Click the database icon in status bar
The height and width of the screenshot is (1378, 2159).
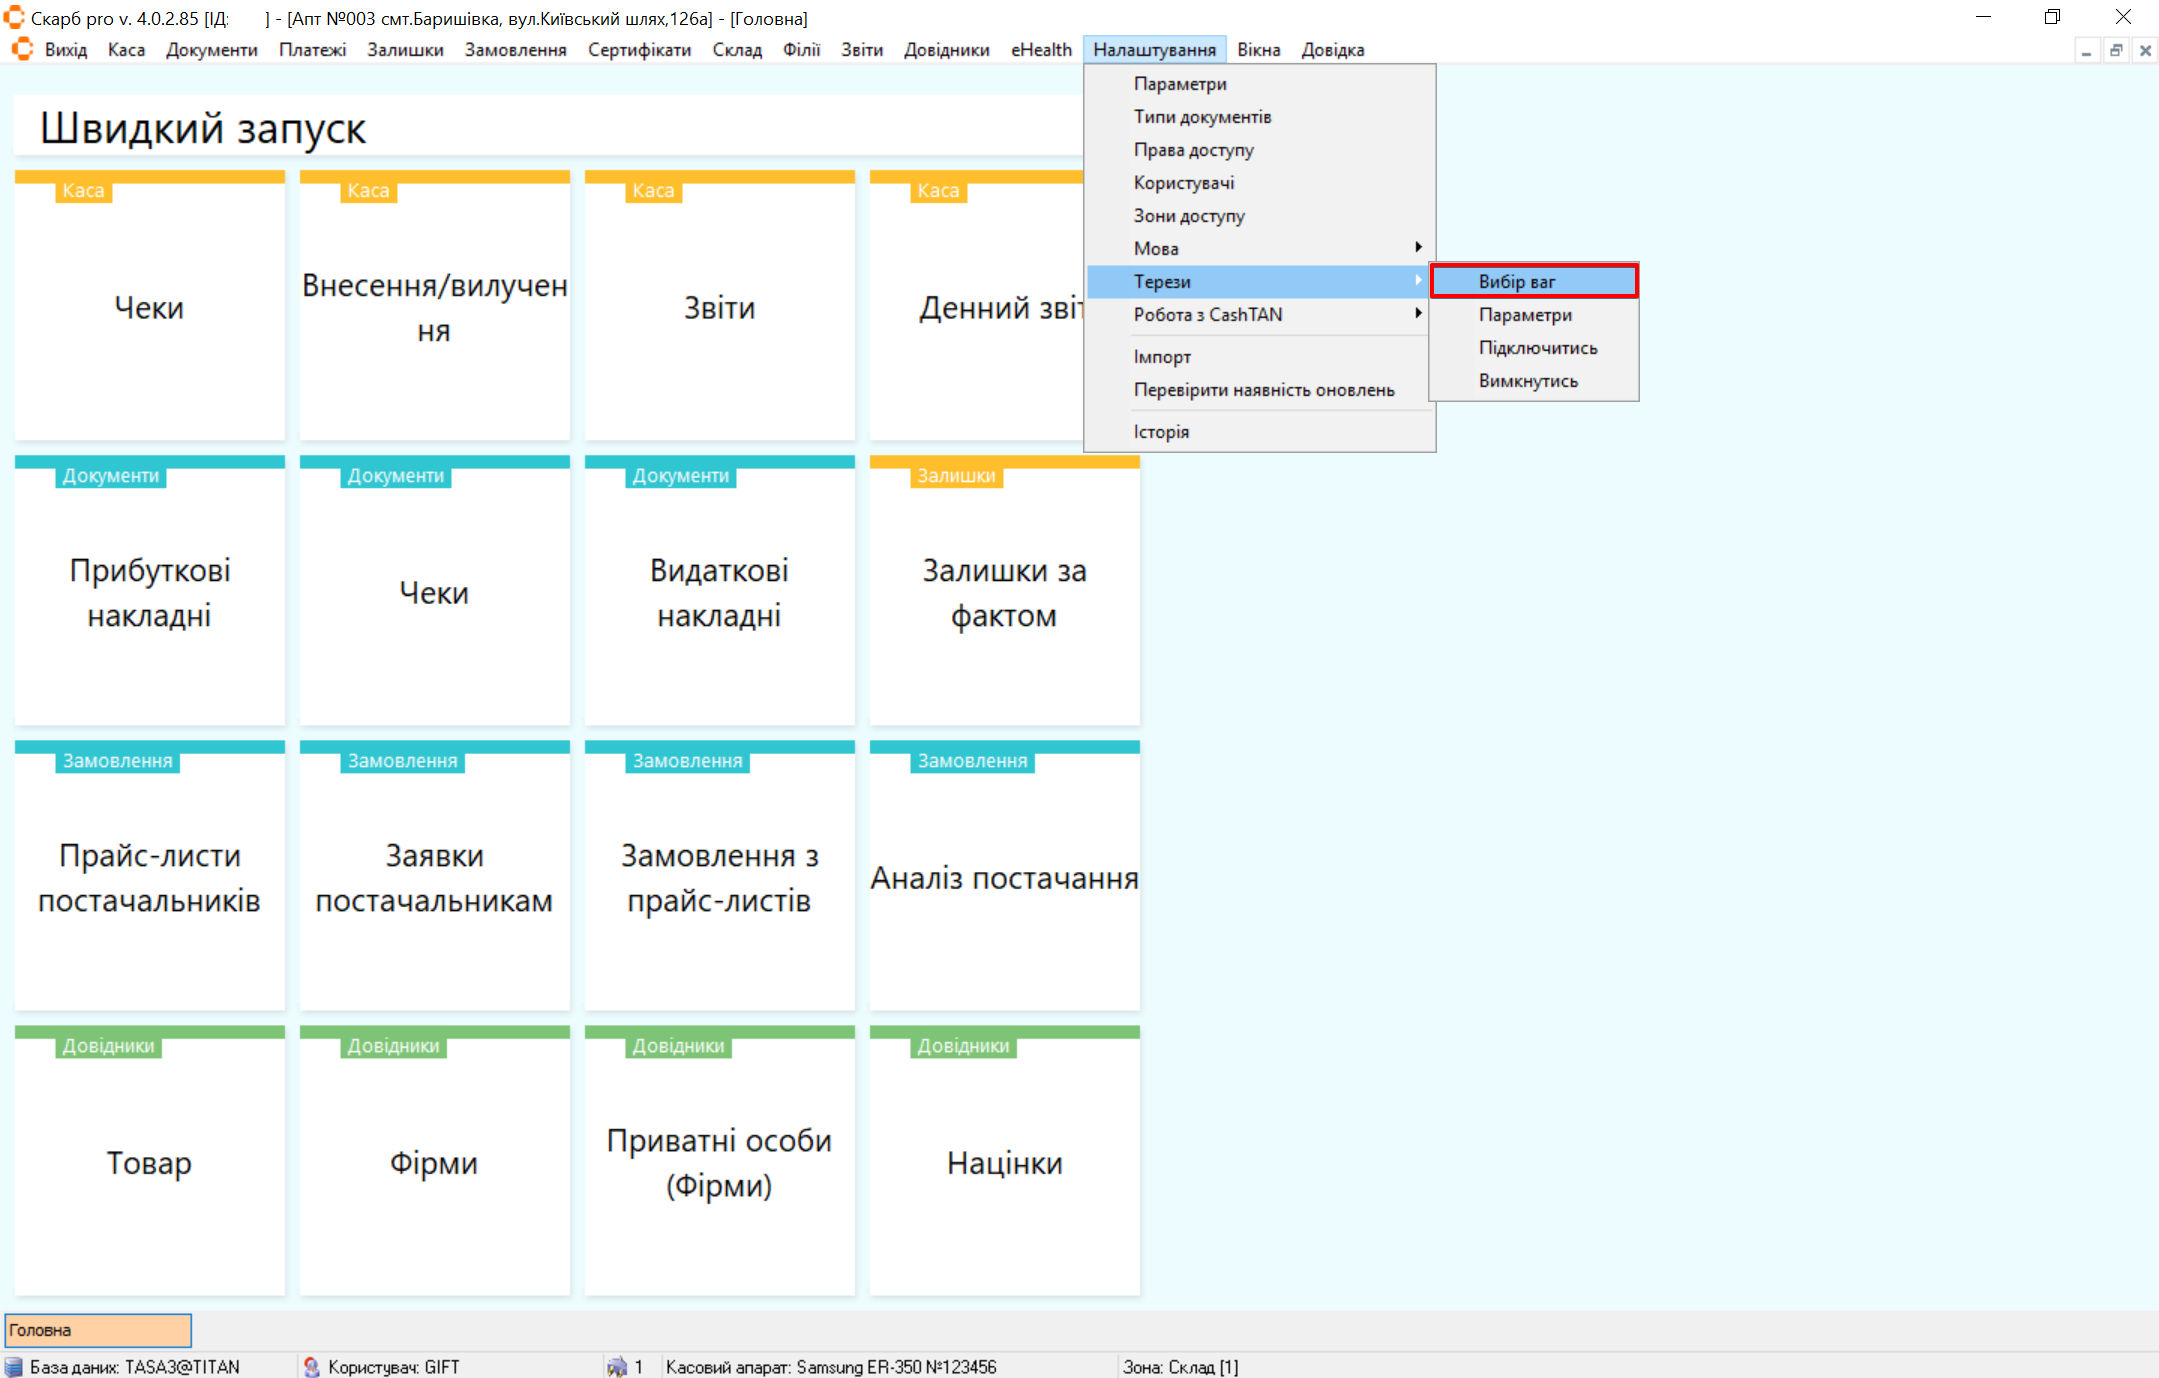pos(14,1366)
